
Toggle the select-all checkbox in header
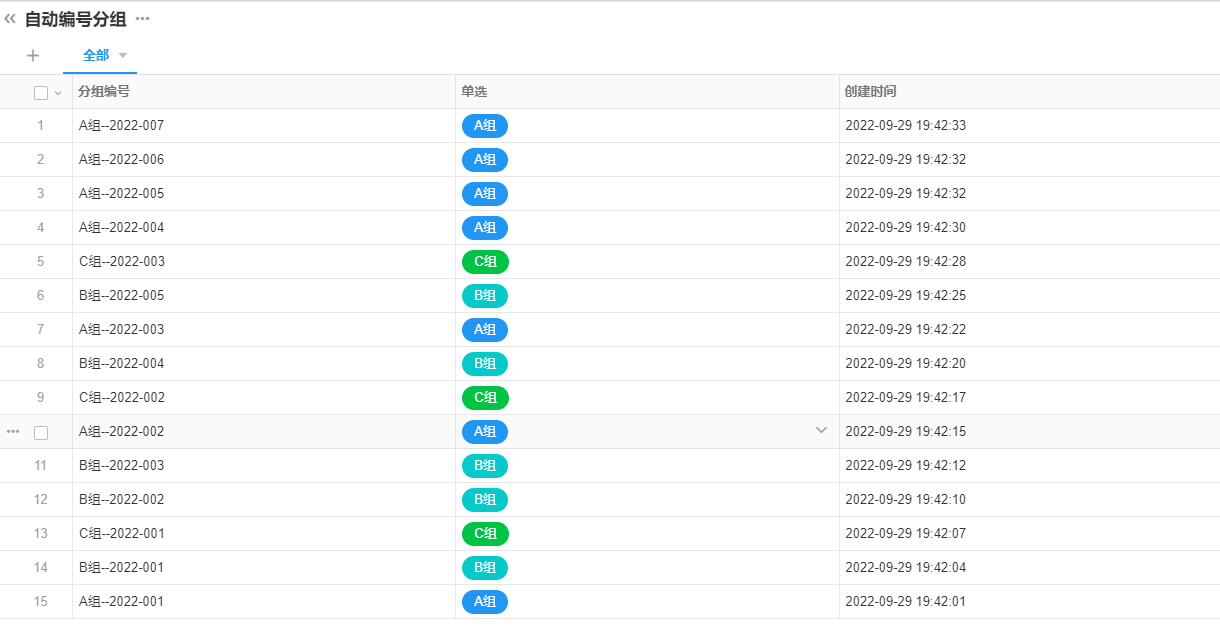(41, 93)
